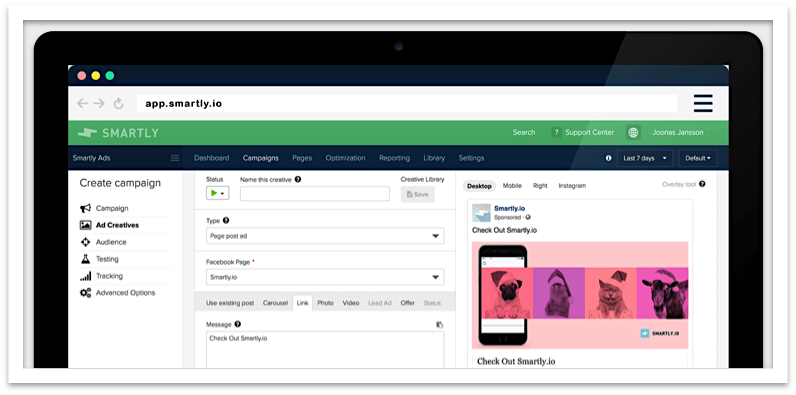Click the Advanced Options gears icon

pyautogui.click(x=85, y=293)
